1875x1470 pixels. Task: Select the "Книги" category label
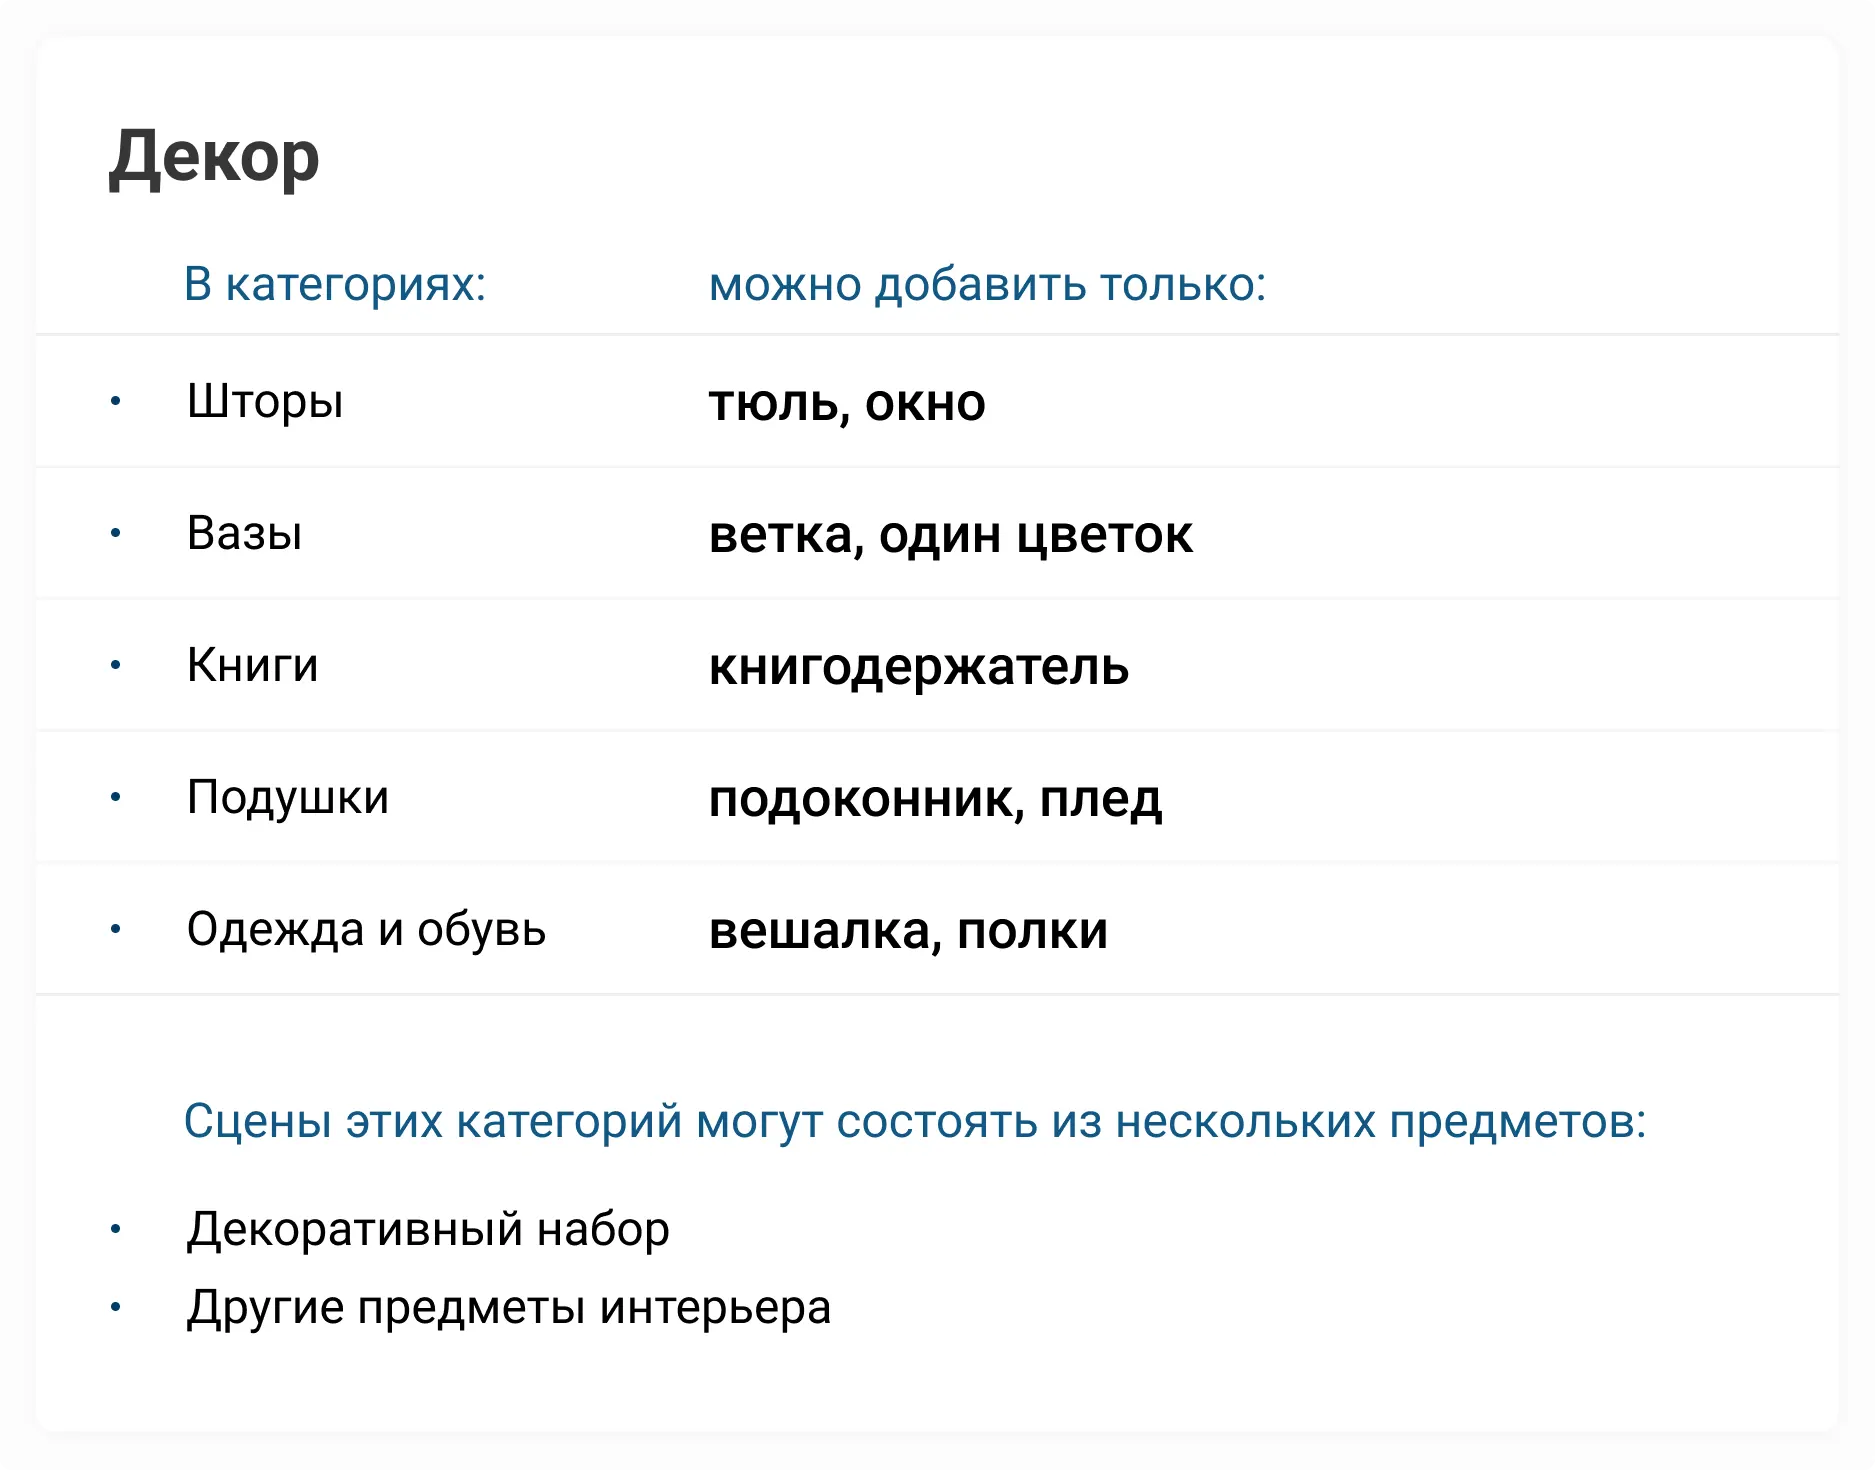pos(253,666)
